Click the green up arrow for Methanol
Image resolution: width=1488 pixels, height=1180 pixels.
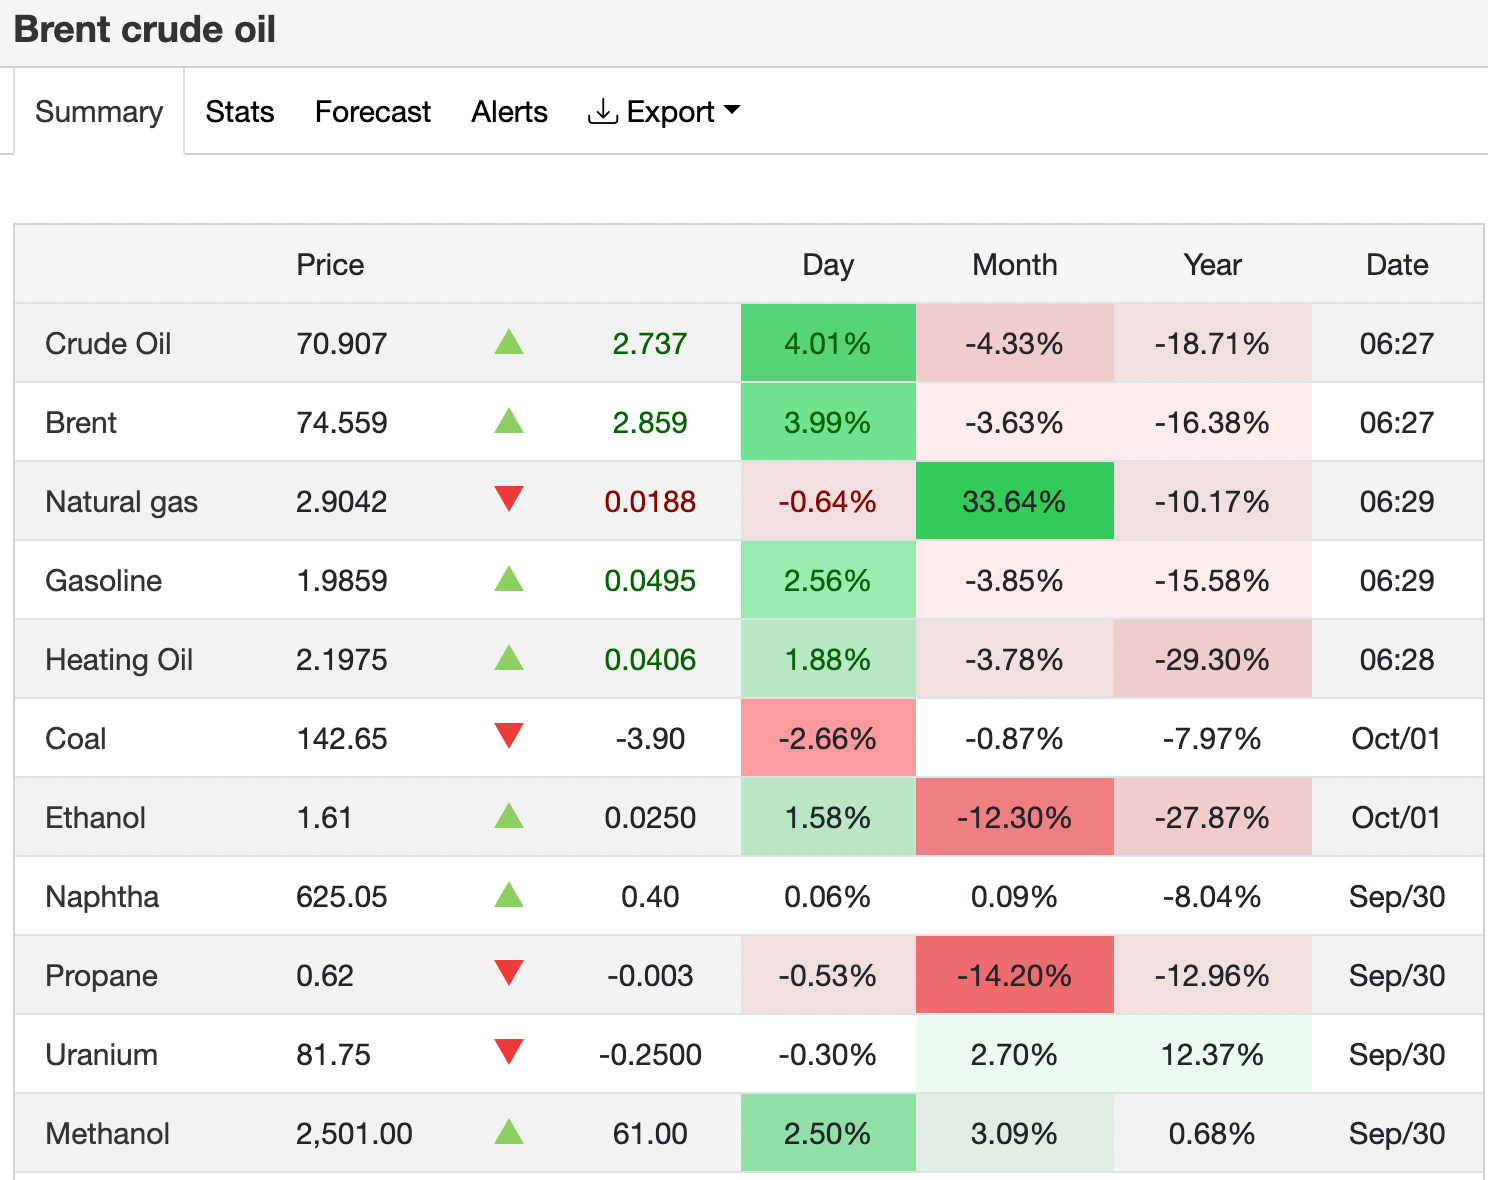click(x=509, y=1132)
